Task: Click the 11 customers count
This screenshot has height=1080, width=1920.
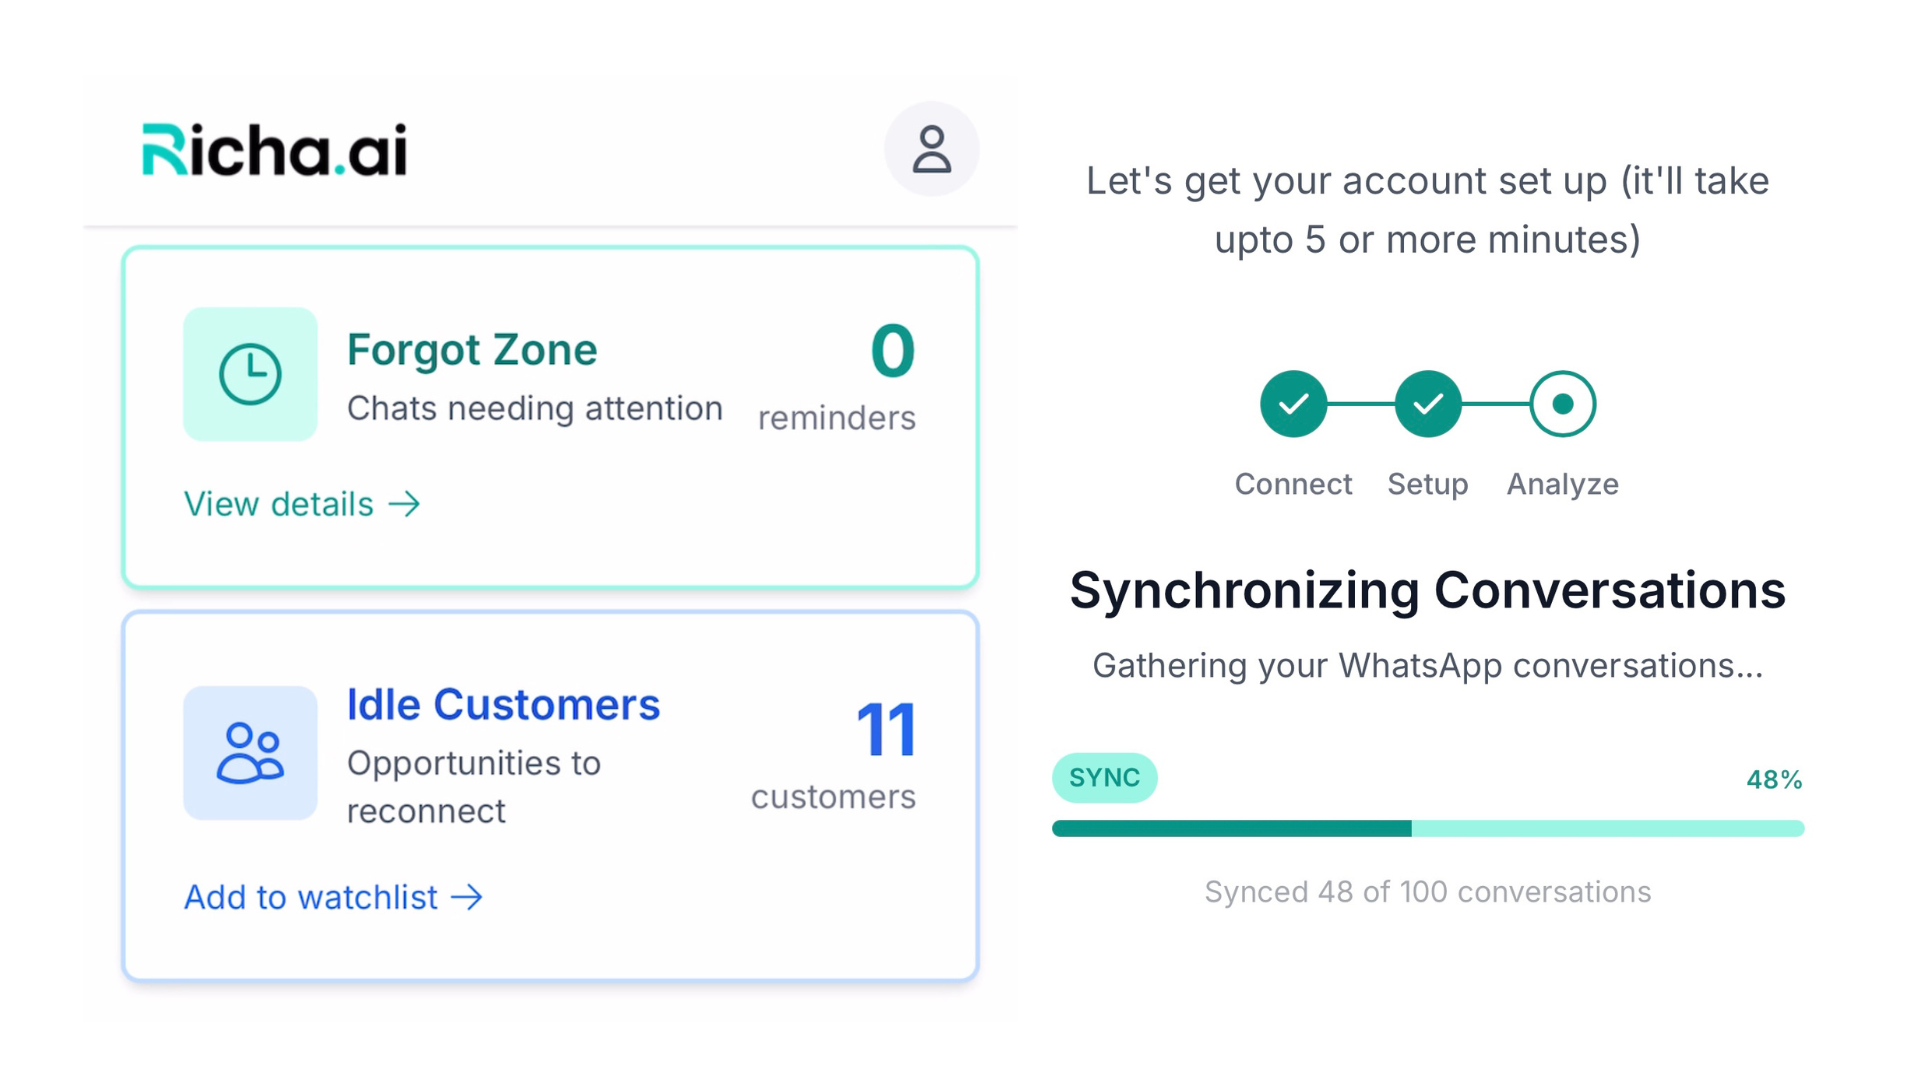Action: coord(886,730)
